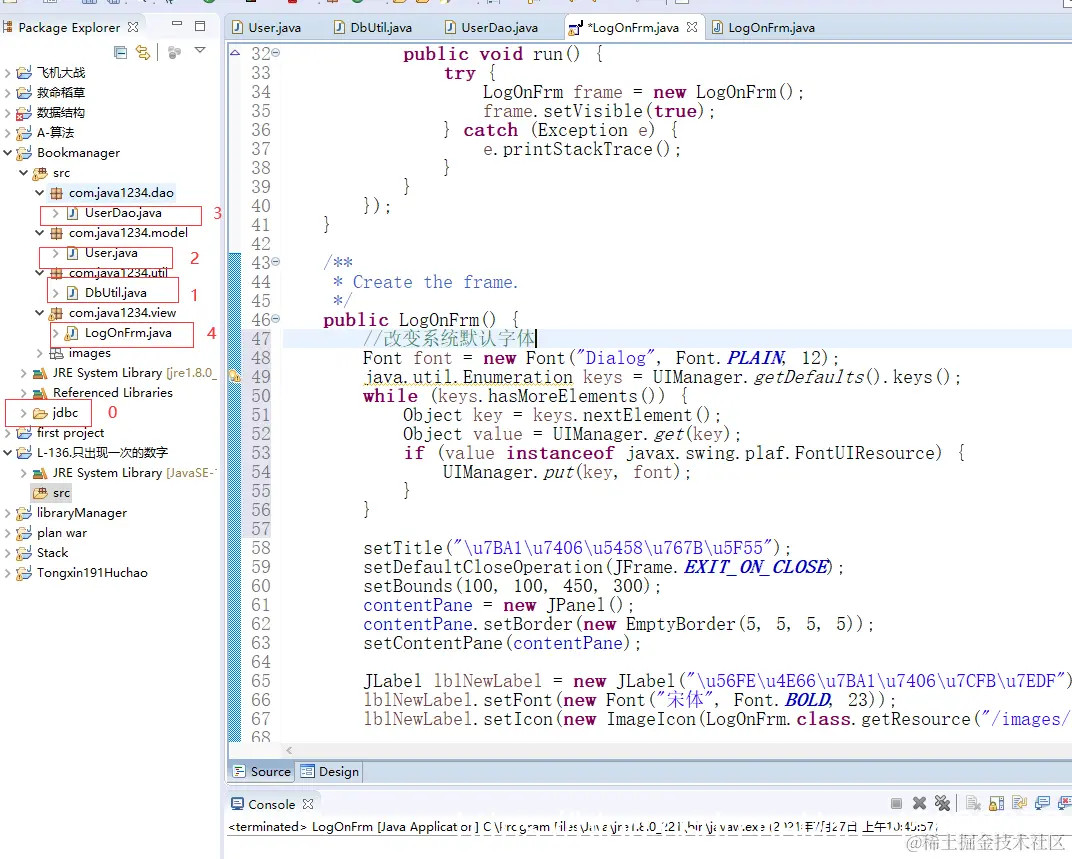Screen dimensions: 1072x859
Task: Toggle Link with Editor in Package Explorer
Action: click(143, 52)
